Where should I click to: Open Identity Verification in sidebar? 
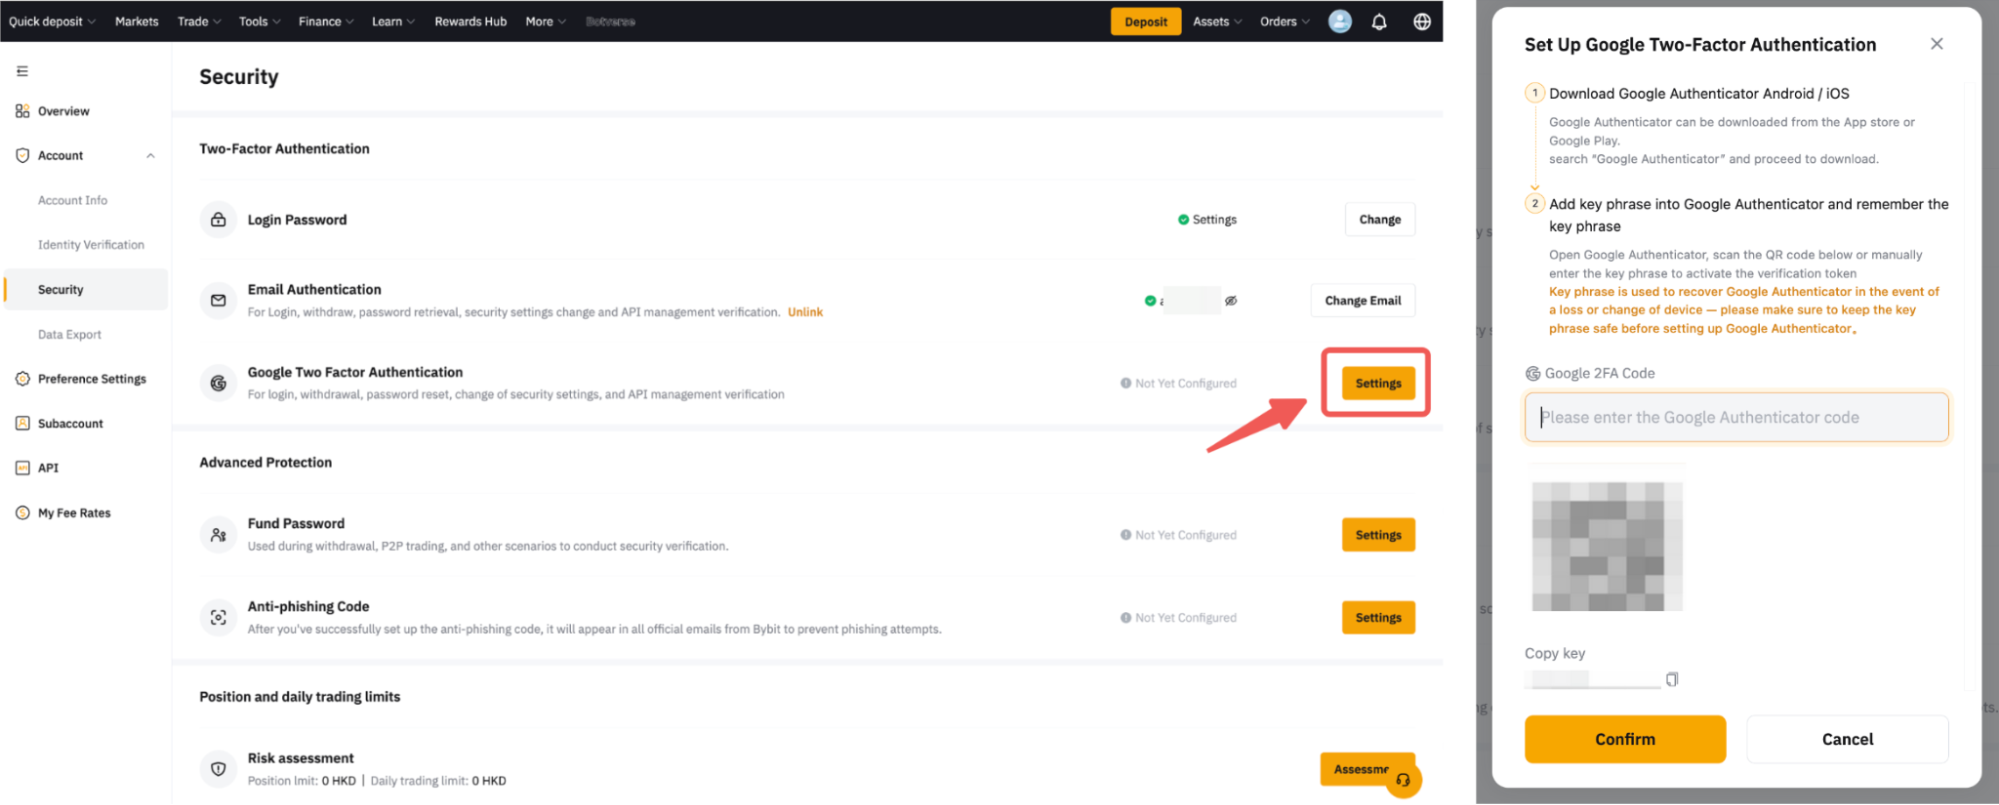pos(91,245)
